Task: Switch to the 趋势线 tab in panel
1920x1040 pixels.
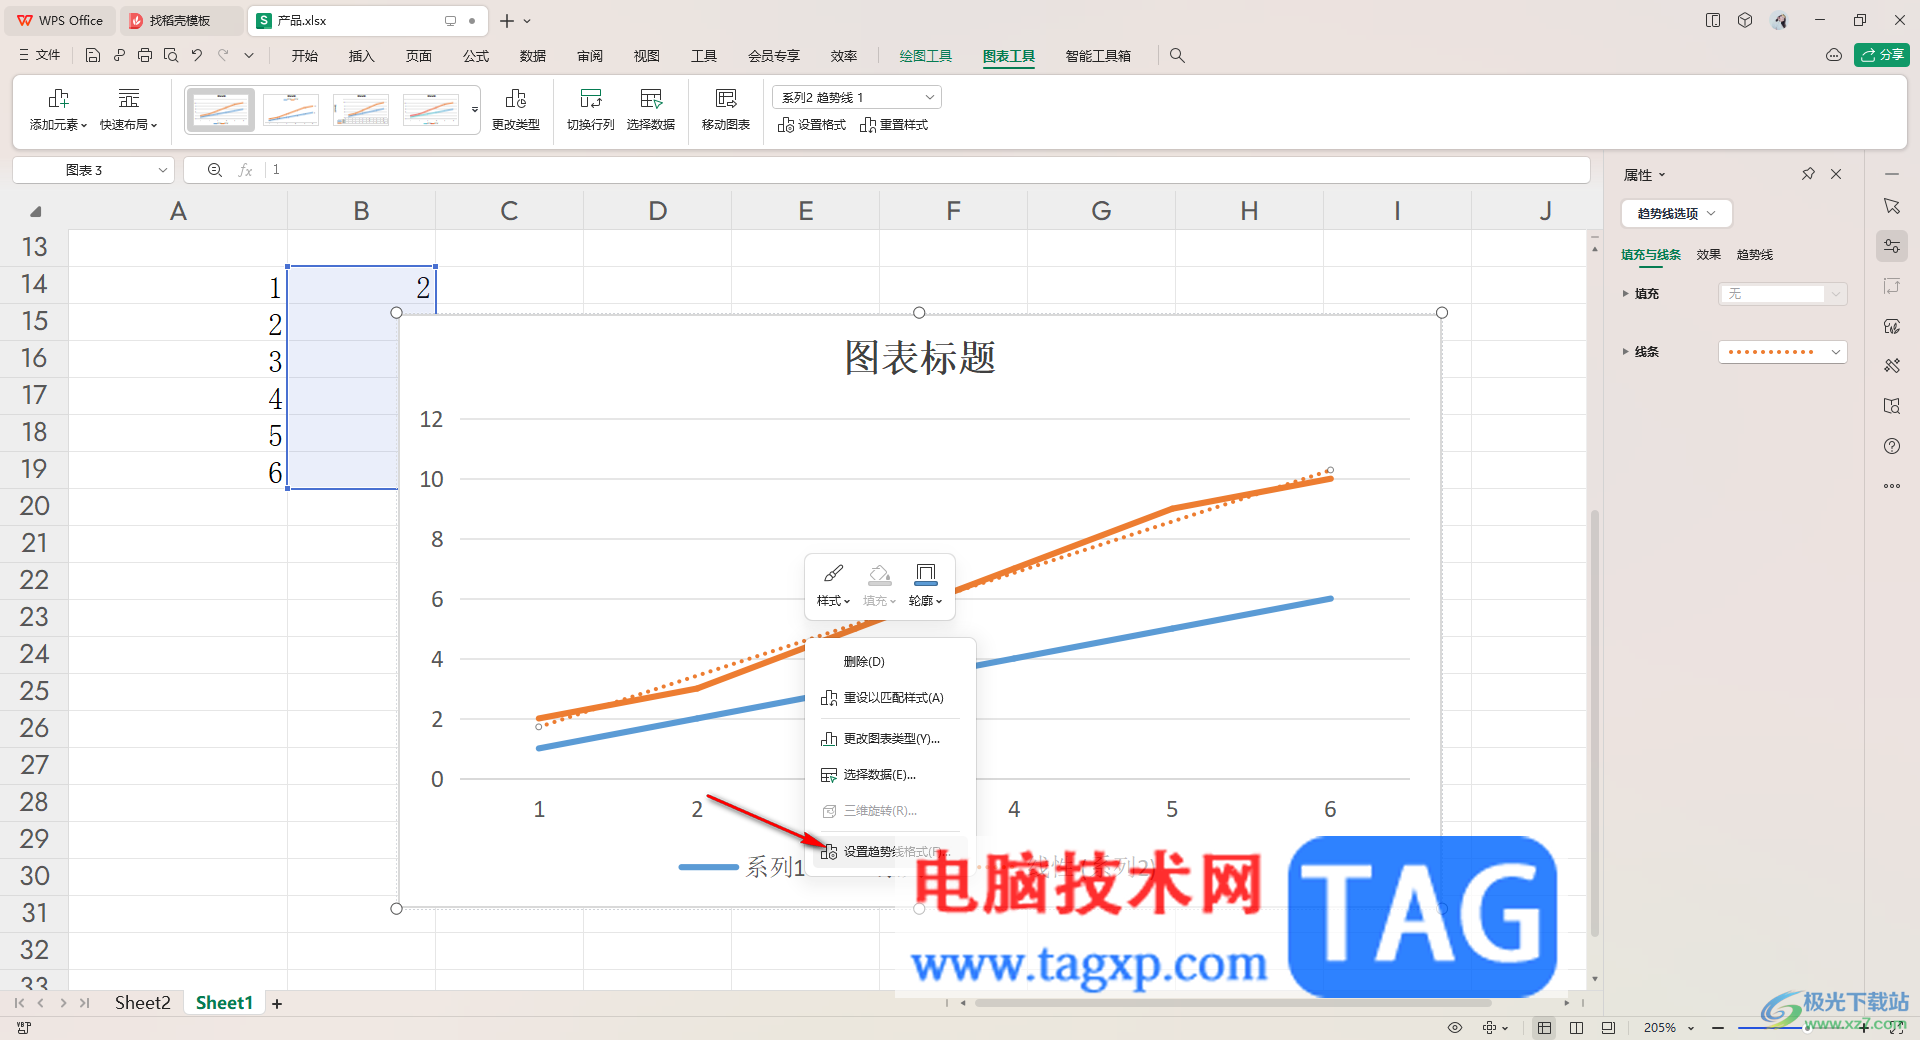Action: [x=1755, y=255]
